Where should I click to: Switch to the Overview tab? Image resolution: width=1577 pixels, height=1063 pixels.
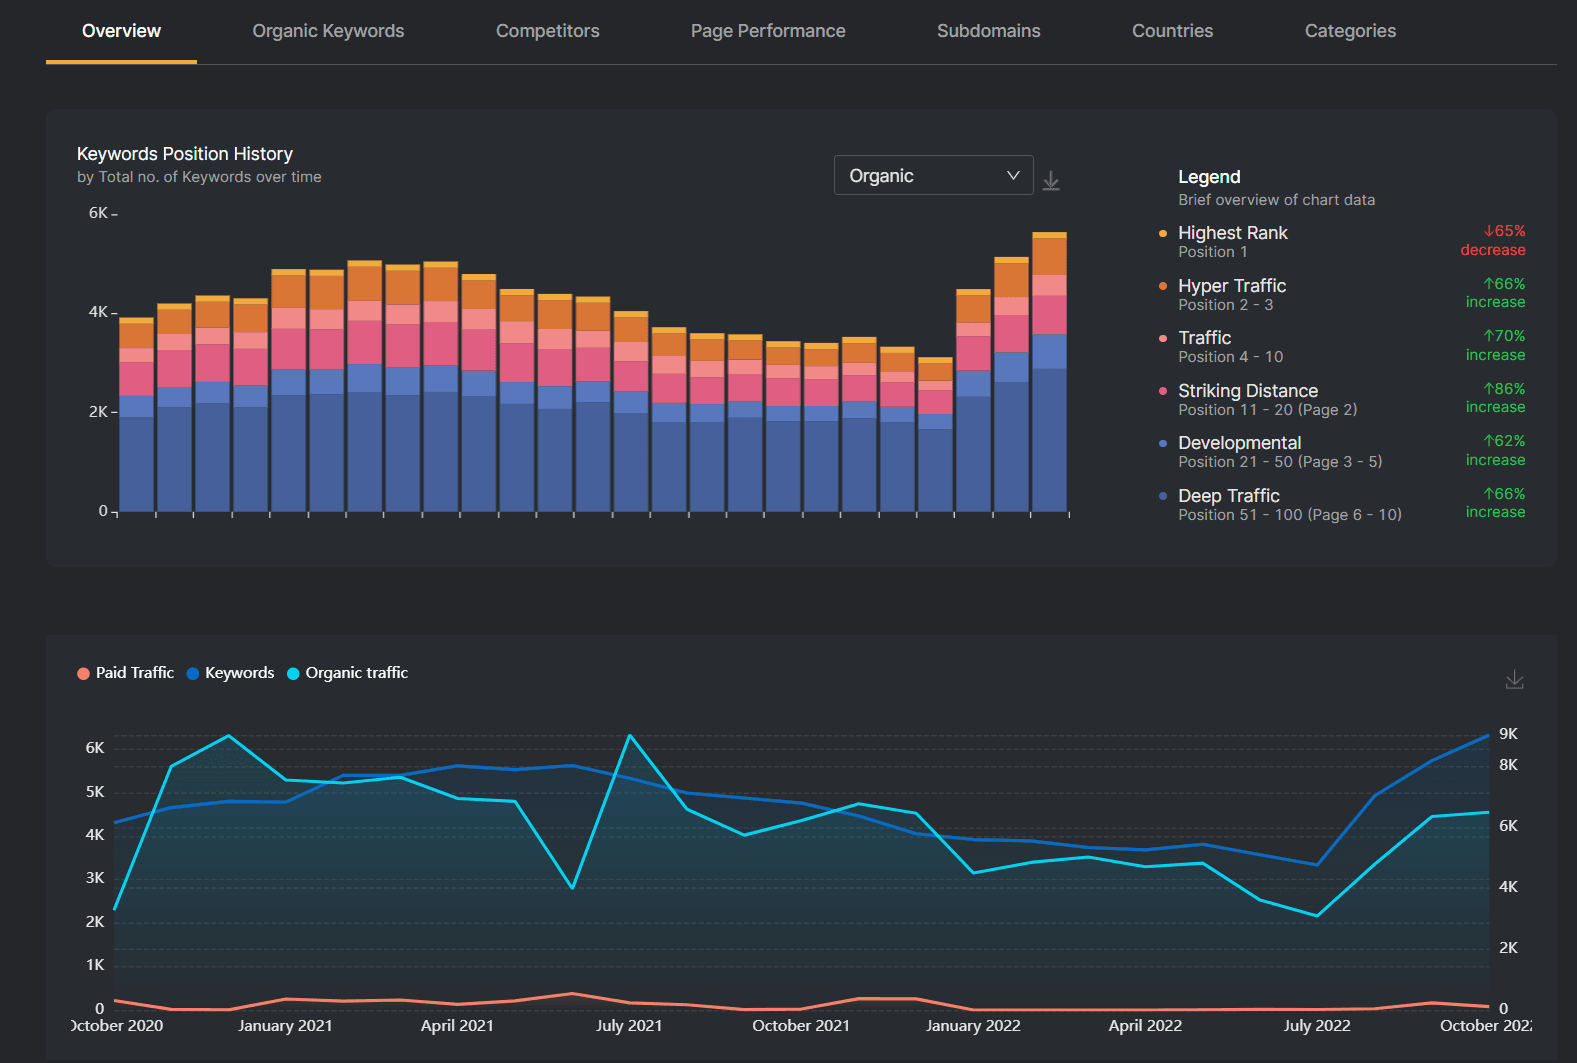coord(121,31)
